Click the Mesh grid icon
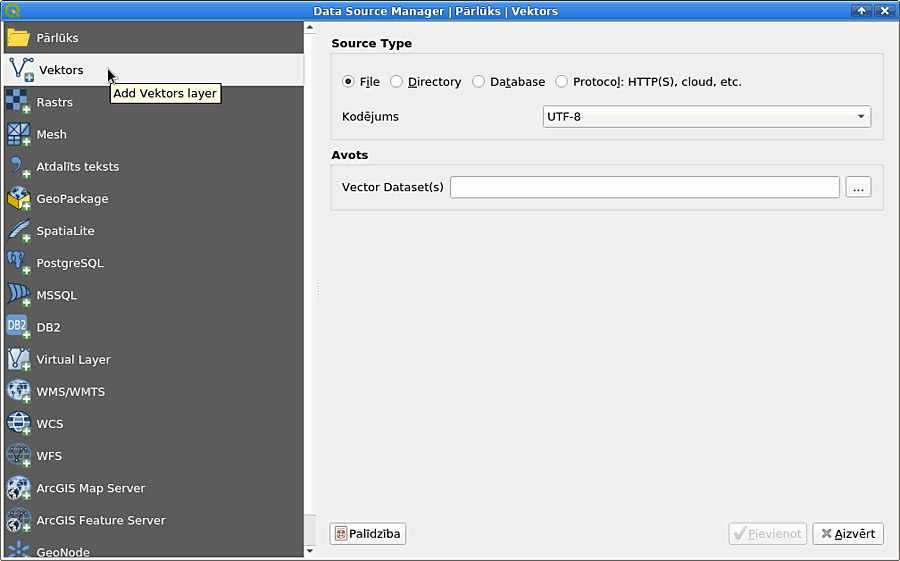Image resolution: width=900 pixels, height=561 pixels. 18,134
